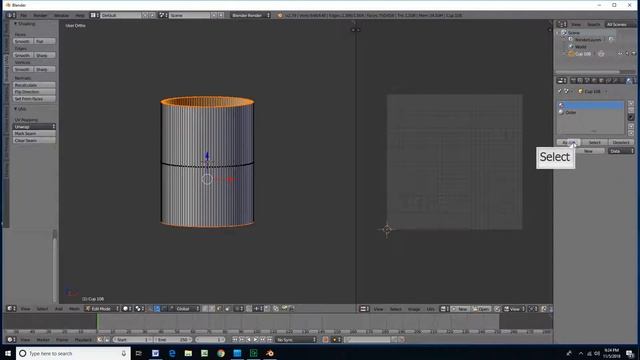Add a material slot with plus icon

click(631, 104)
